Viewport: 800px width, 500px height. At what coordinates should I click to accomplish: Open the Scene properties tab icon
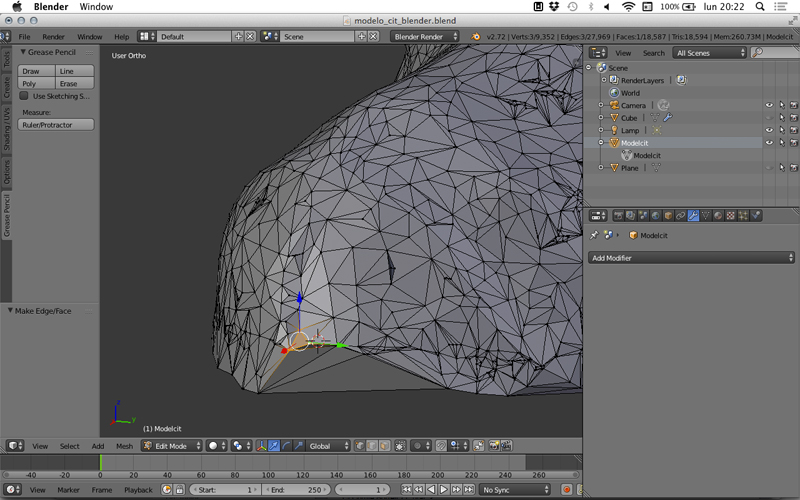pos(643,216)
